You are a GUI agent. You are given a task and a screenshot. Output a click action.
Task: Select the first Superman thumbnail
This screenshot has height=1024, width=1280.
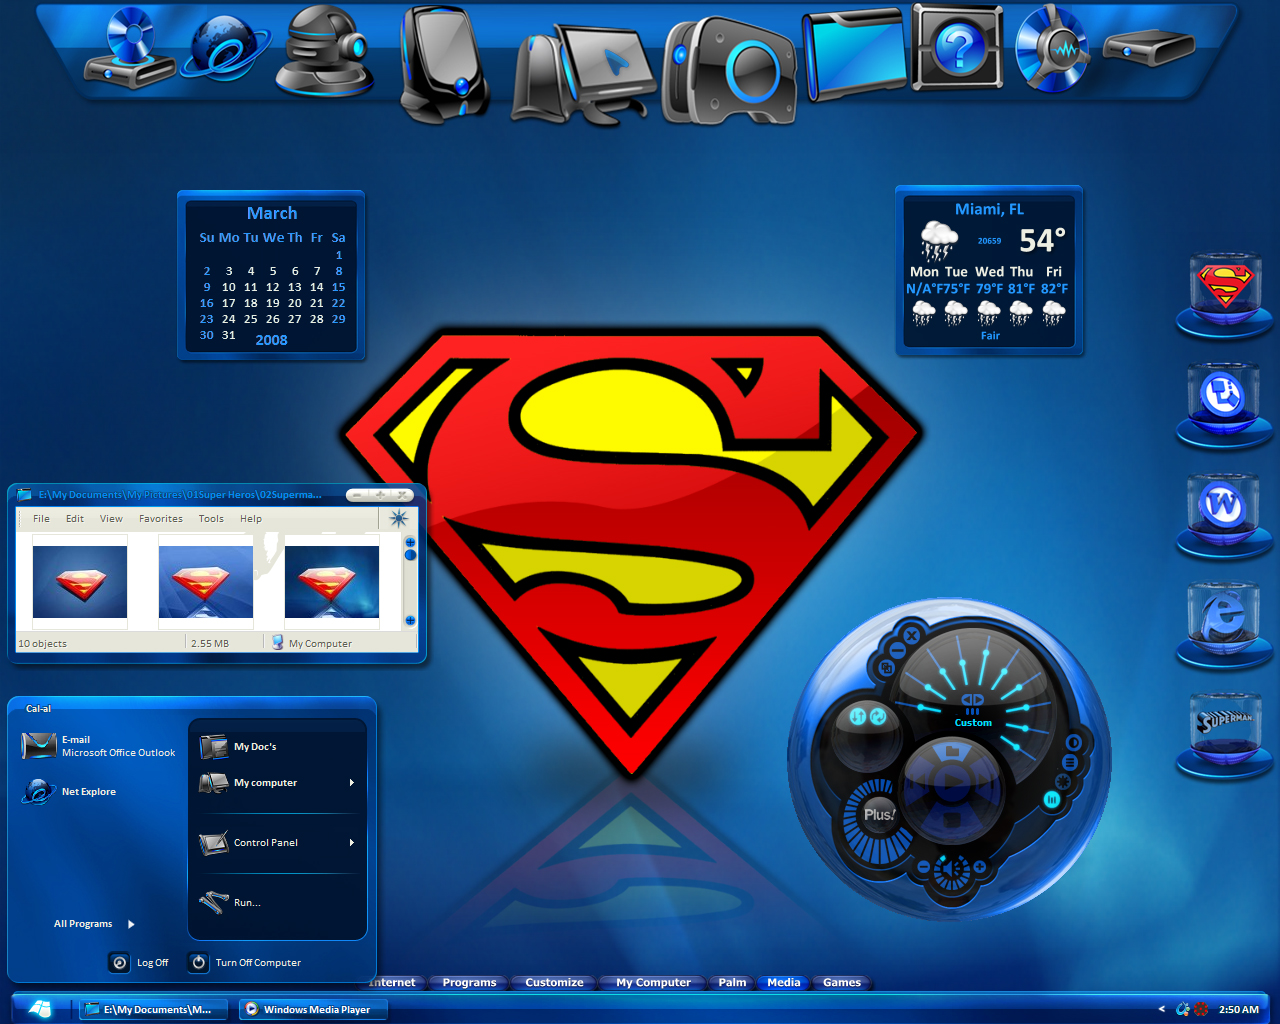(80, 582)
